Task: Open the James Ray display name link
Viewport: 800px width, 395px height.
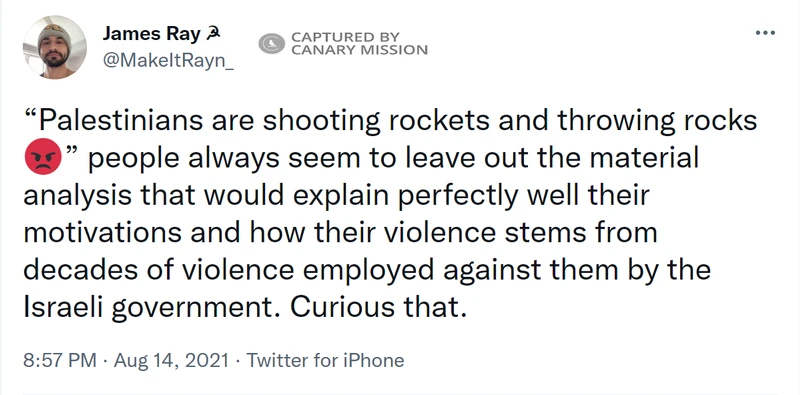Action: pyautogui.click(x=152, y=34)
